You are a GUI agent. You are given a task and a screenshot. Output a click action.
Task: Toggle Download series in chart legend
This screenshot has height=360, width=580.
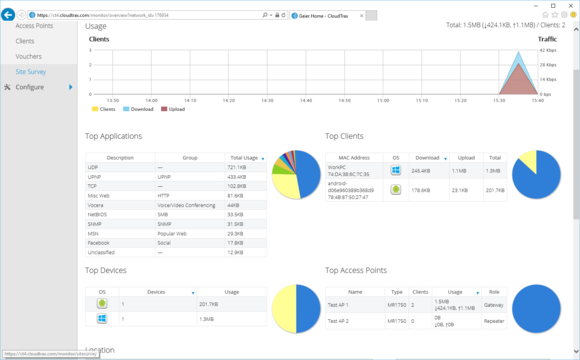138,109
